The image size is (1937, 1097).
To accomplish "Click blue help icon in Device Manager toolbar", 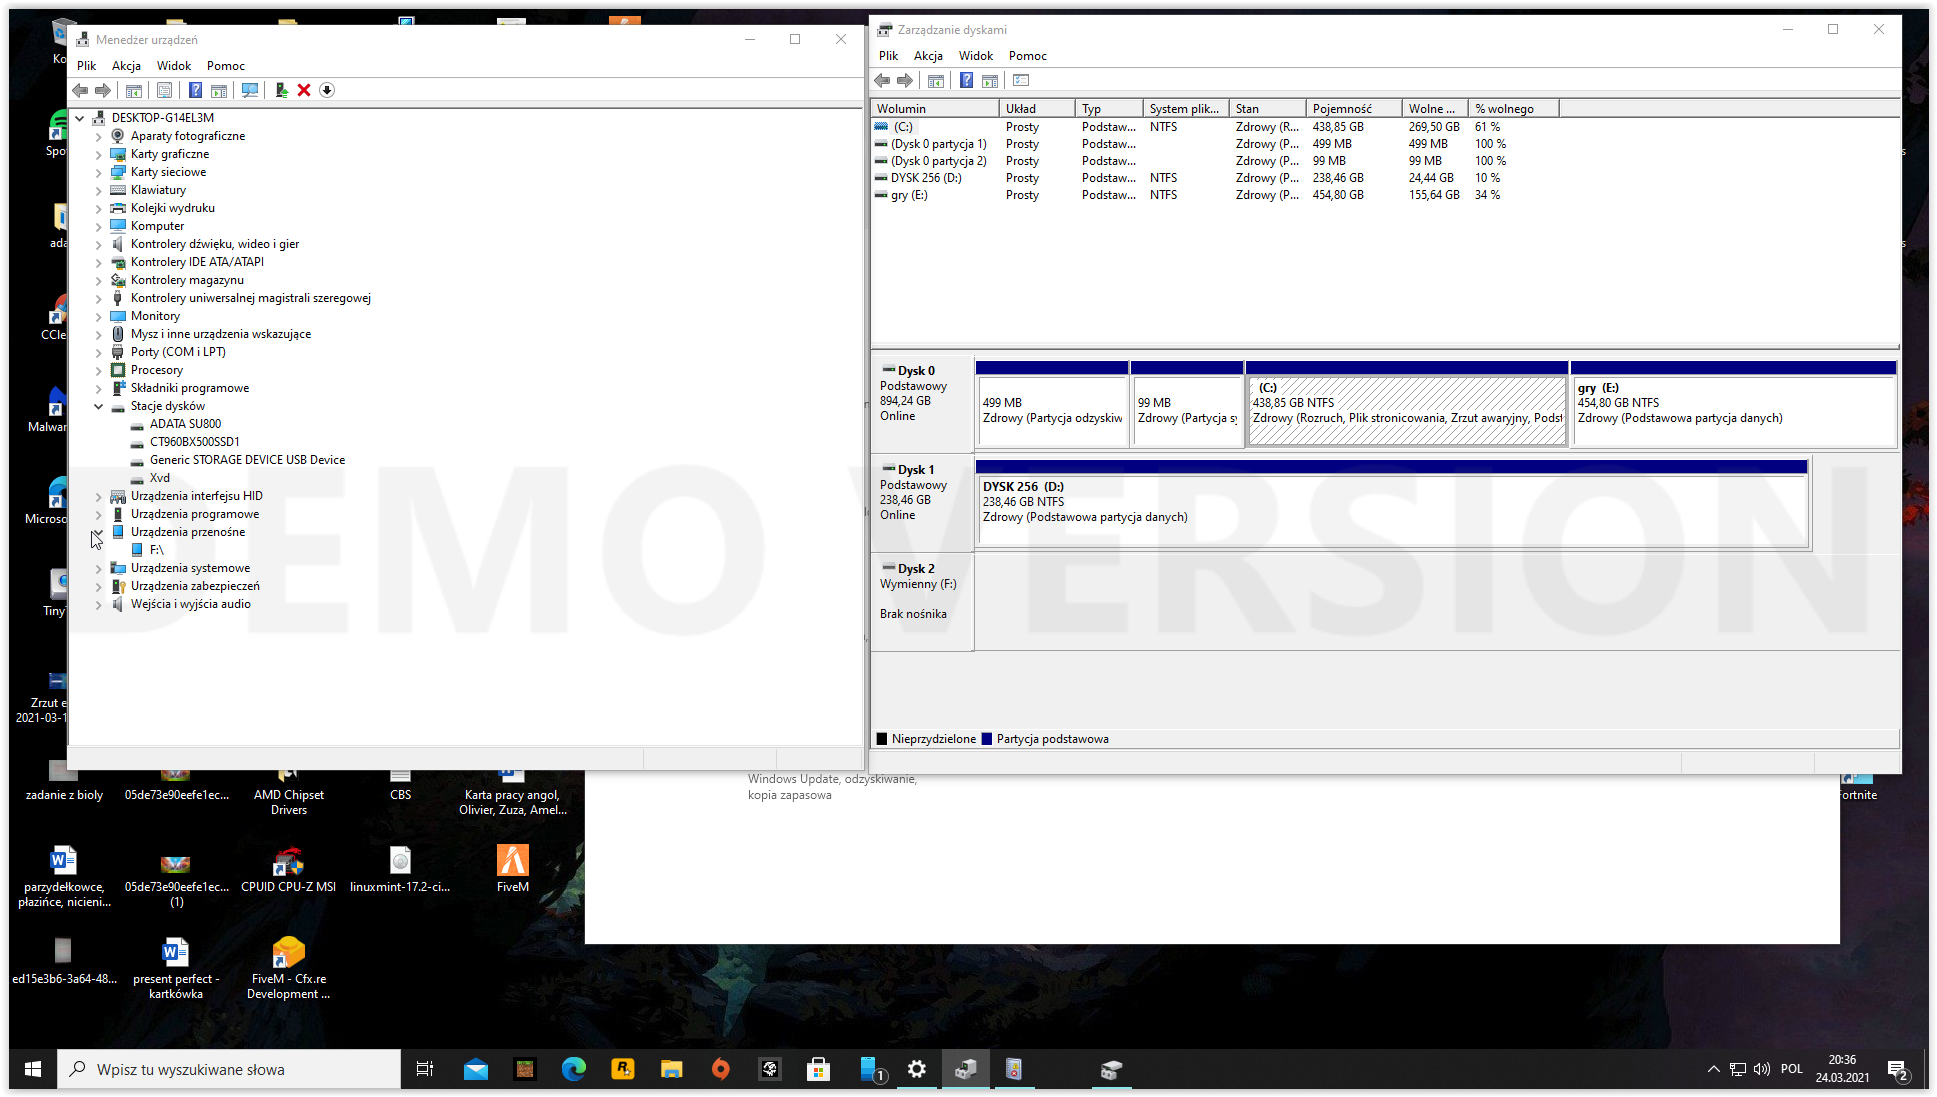I will 195,90.
